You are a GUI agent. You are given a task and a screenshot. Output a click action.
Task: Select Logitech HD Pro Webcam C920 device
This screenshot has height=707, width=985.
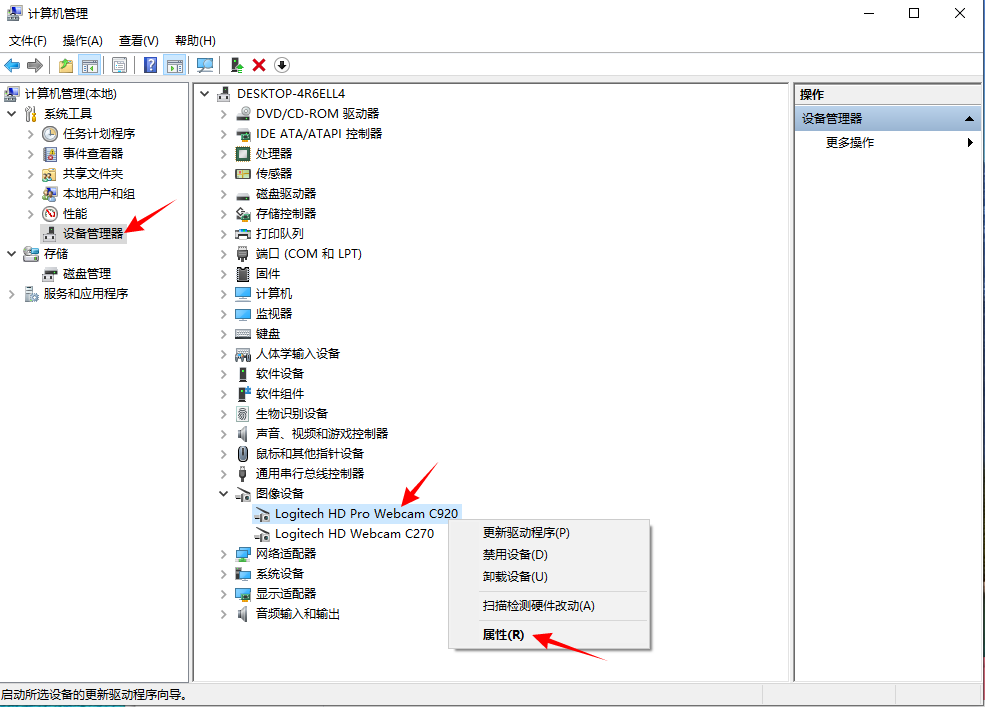(366, 514)
